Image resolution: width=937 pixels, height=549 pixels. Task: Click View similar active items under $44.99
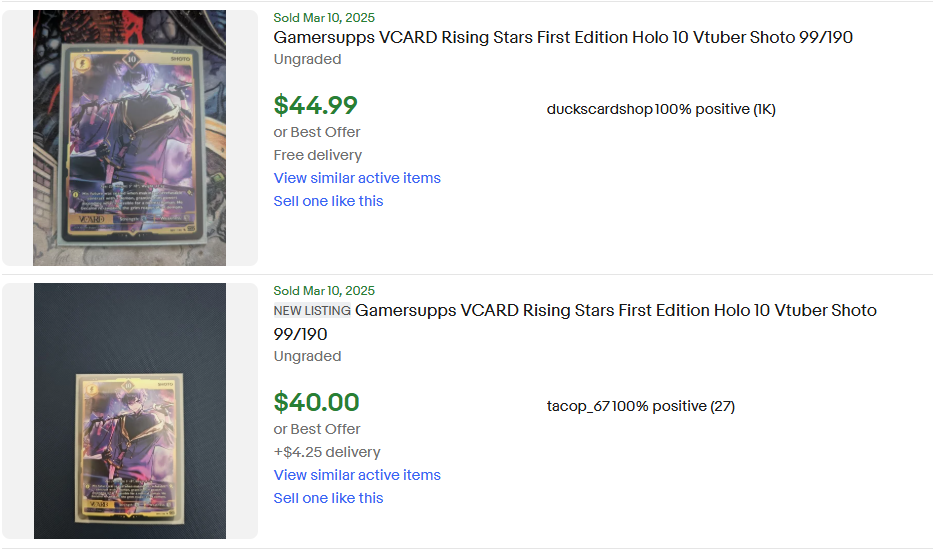click(x=357, y=178)
